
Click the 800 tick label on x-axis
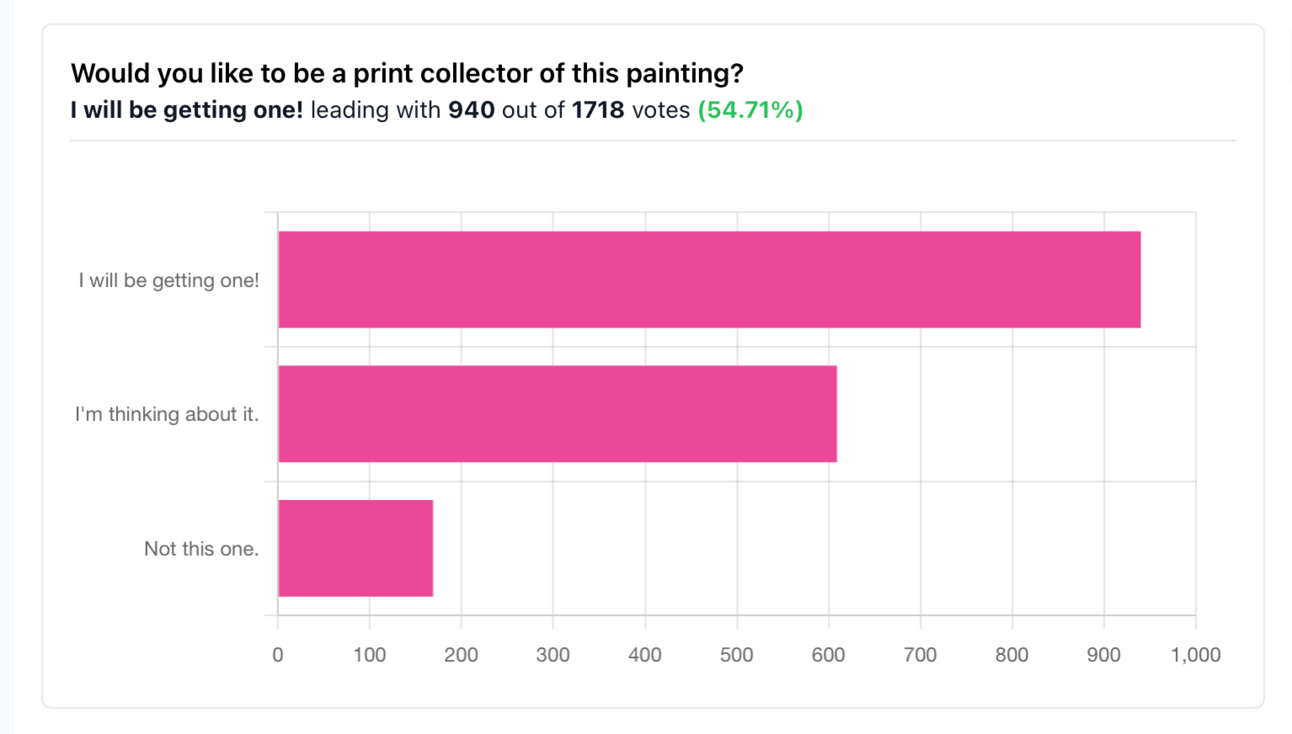(1012, 655)
